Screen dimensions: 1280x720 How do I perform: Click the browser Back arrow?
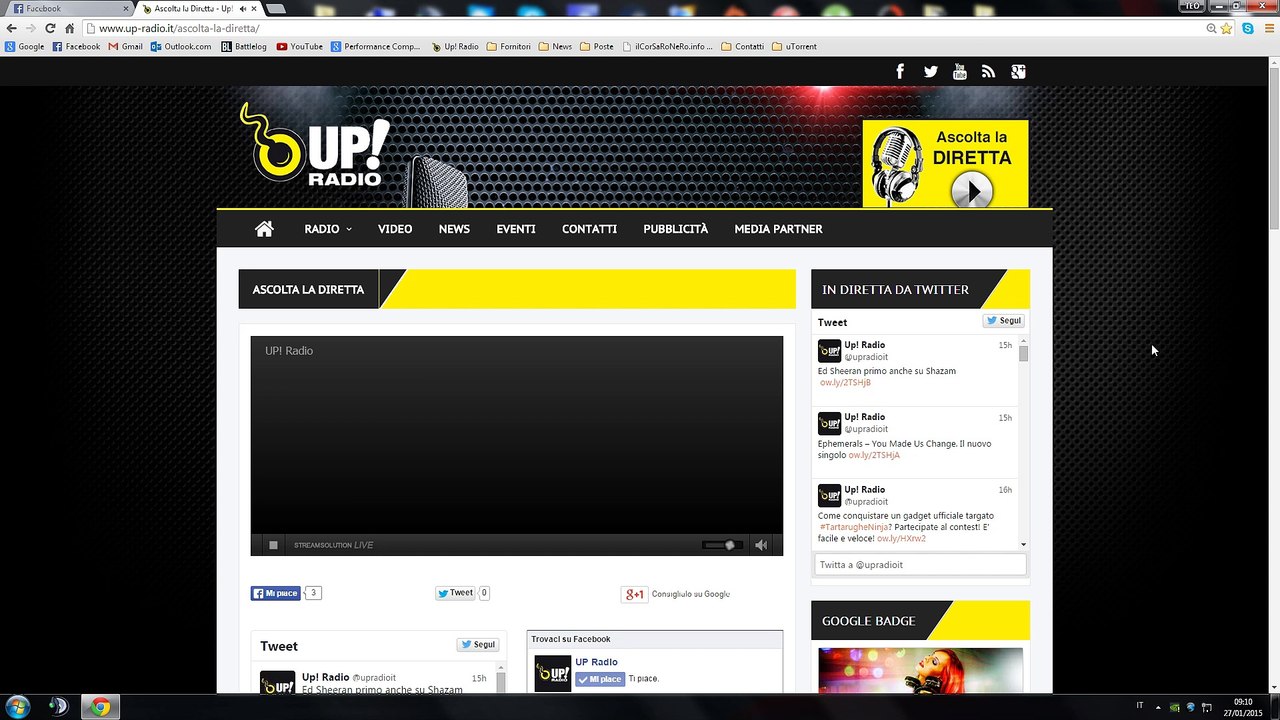[12, 29]
